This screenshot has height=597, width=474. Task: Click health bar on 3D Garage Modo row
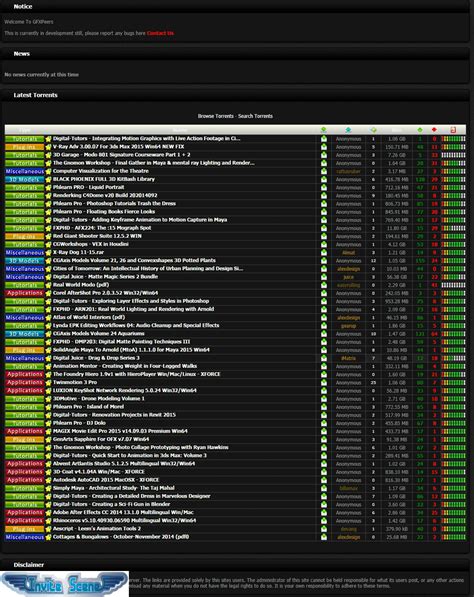coord(453,155)
